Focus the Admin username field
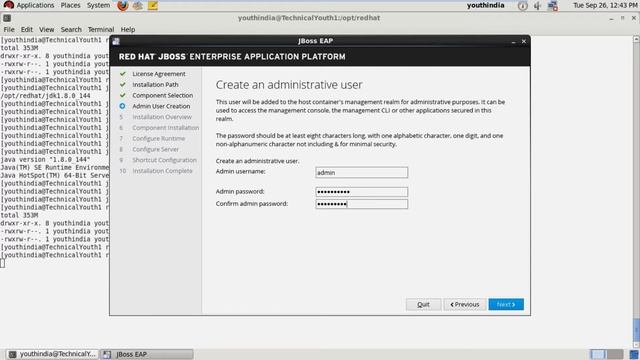The image size is (640, 360). pos(361,173)
